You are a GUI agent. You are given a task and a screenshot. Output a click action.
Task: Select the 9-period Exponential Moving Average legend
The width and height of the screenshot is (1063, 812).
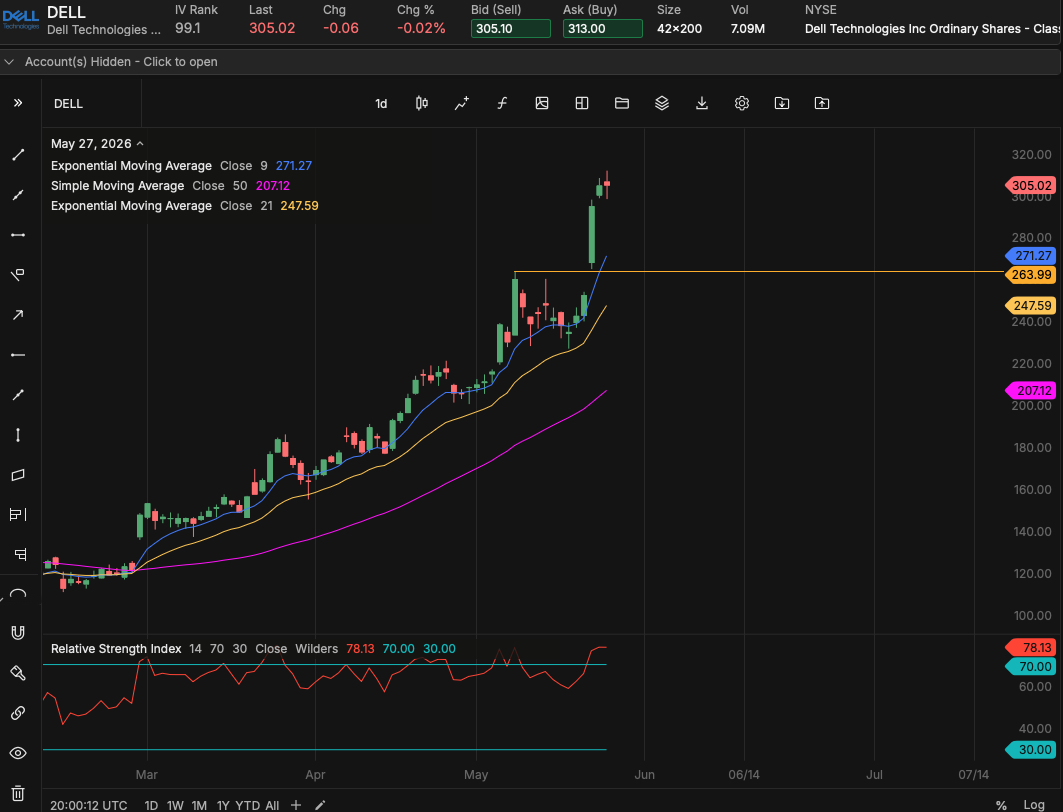181,165
